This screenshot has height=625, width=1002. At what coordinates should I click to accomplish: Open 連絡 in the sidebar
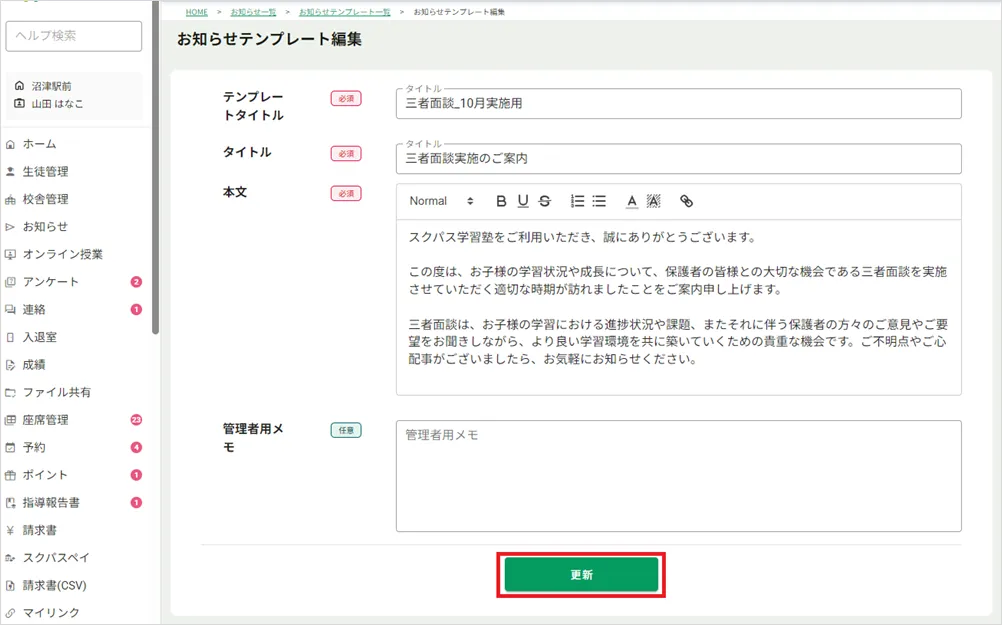pyautogui.click(x=34, y=309)
